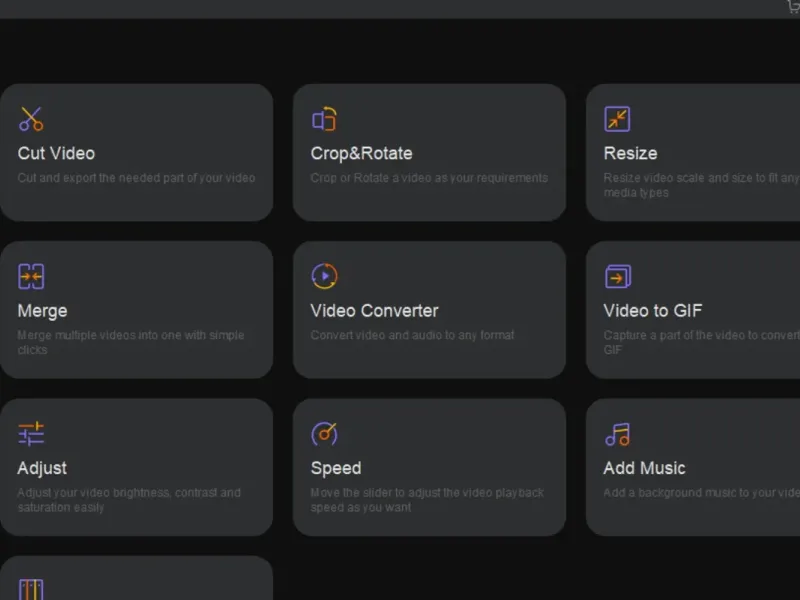
Task: Click the 'Cut and export' description text
Action: point(136,178)
